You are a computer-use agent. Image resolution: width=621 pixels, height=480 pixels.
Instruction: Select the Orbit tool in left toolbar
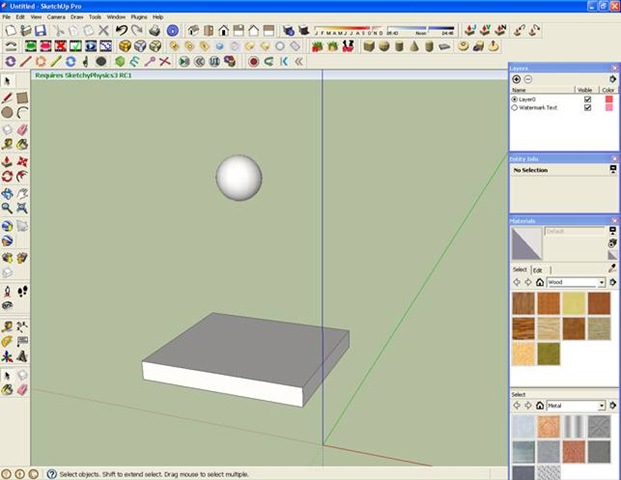click(7, 193)
